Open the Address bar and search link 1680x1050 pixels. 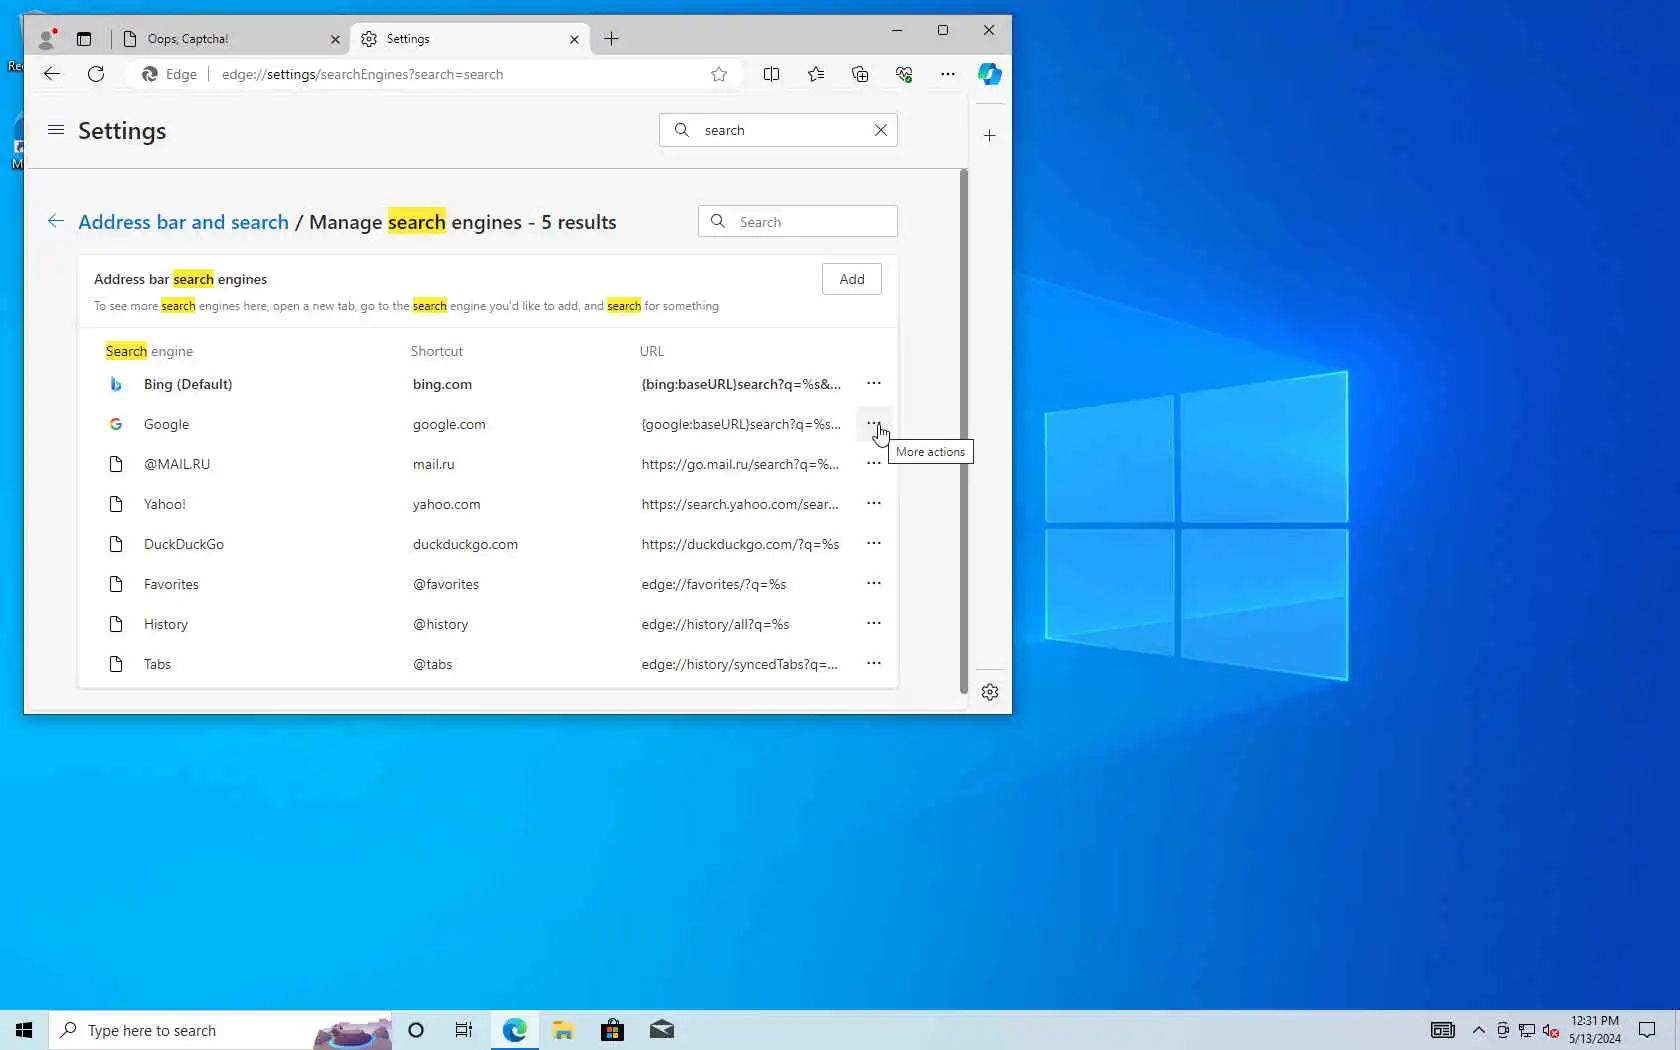tap(184, 222)
